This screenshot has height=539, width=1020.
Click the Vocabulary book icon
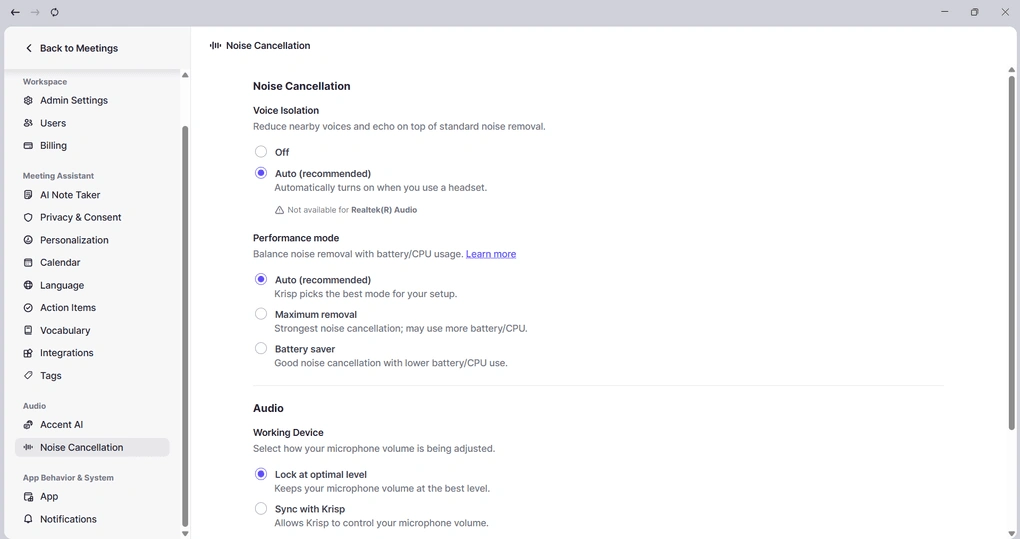pyautogui.click(x=28, y=330)
